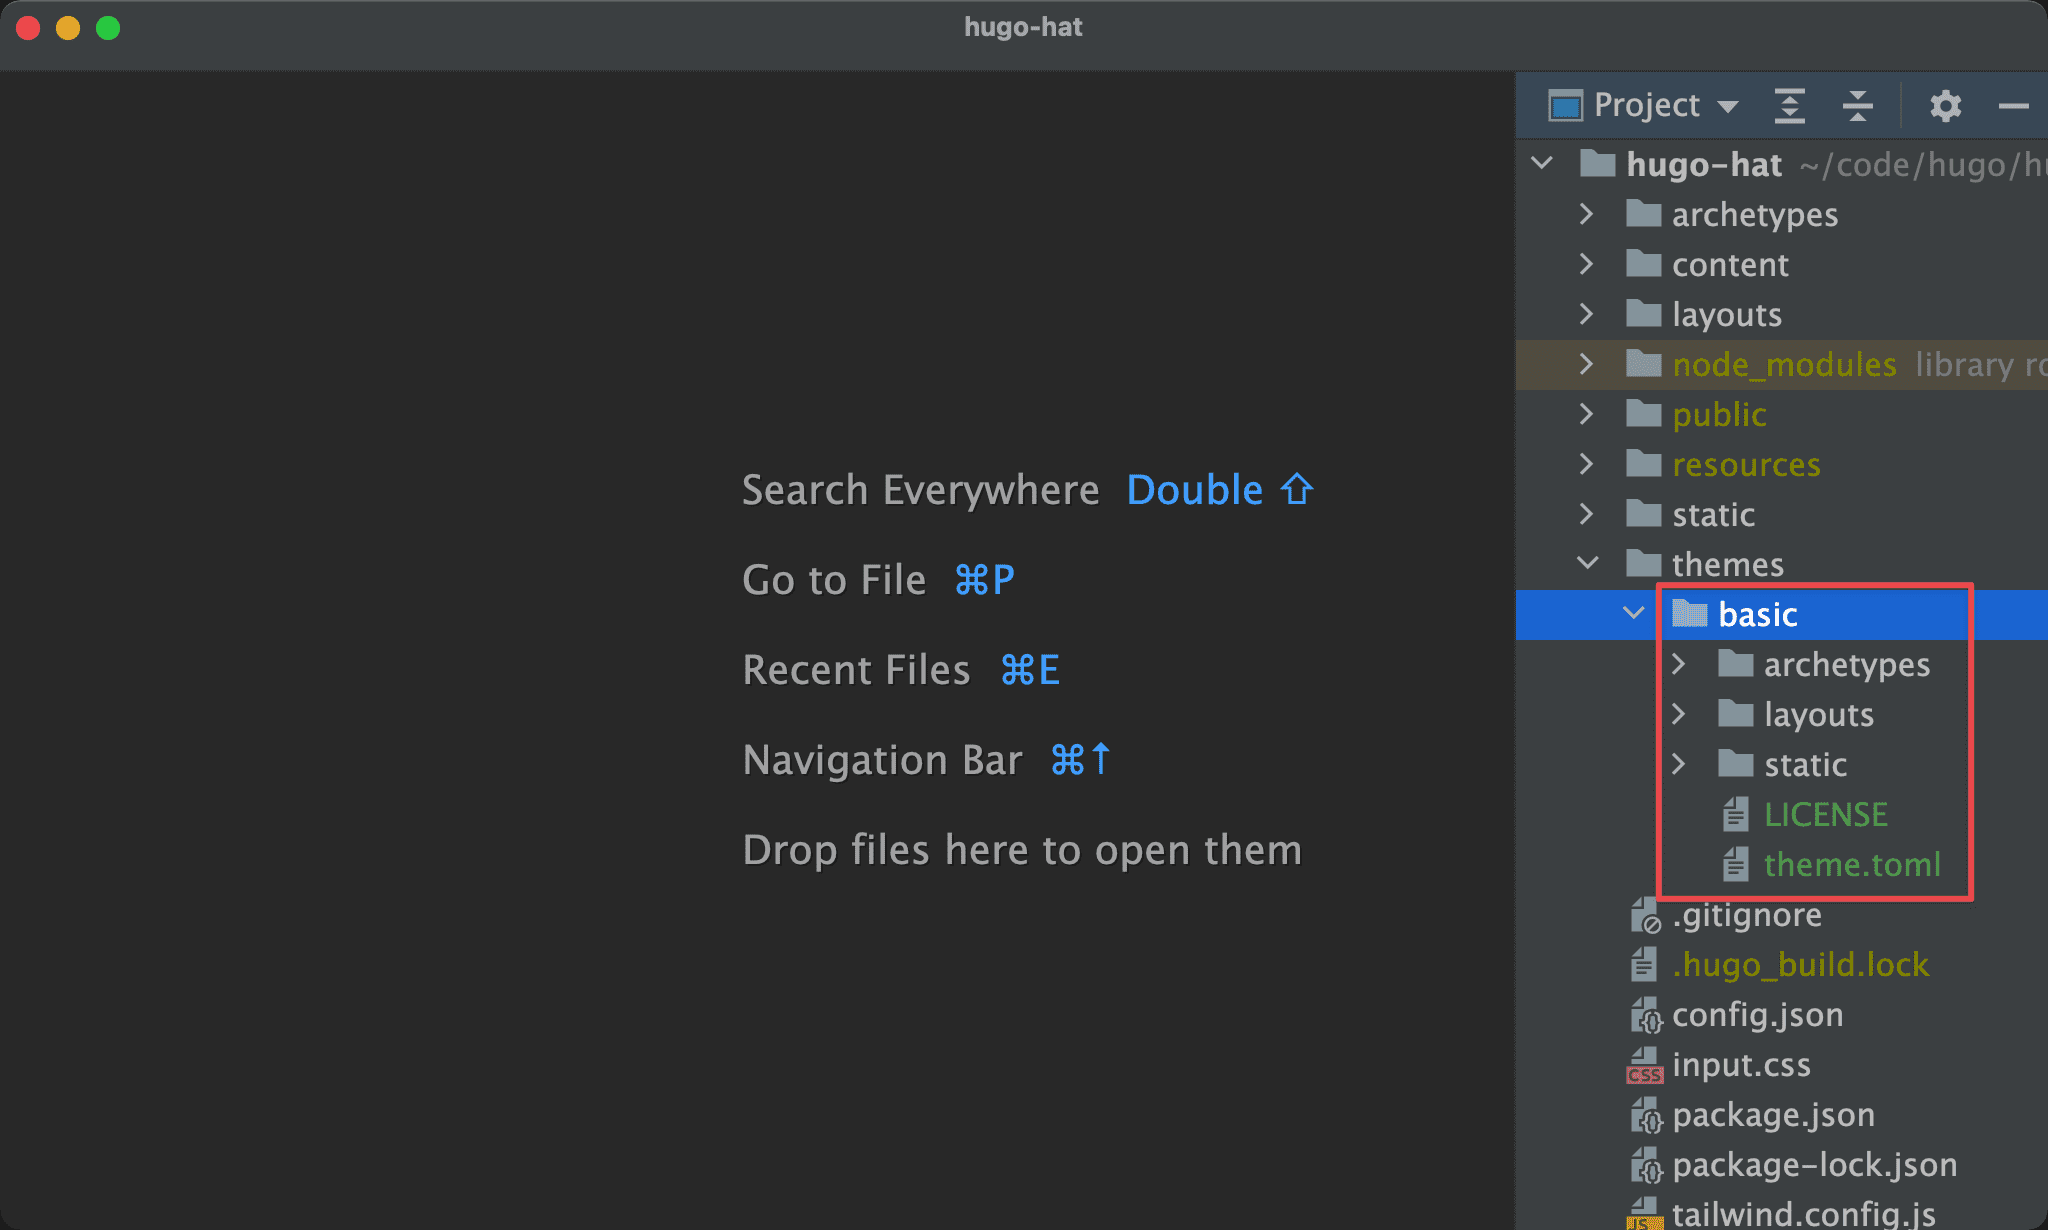This screenshot has height=1230, width=2048.
Task: Hide the Project panel with minus icon
Action: pos(2013,105)
